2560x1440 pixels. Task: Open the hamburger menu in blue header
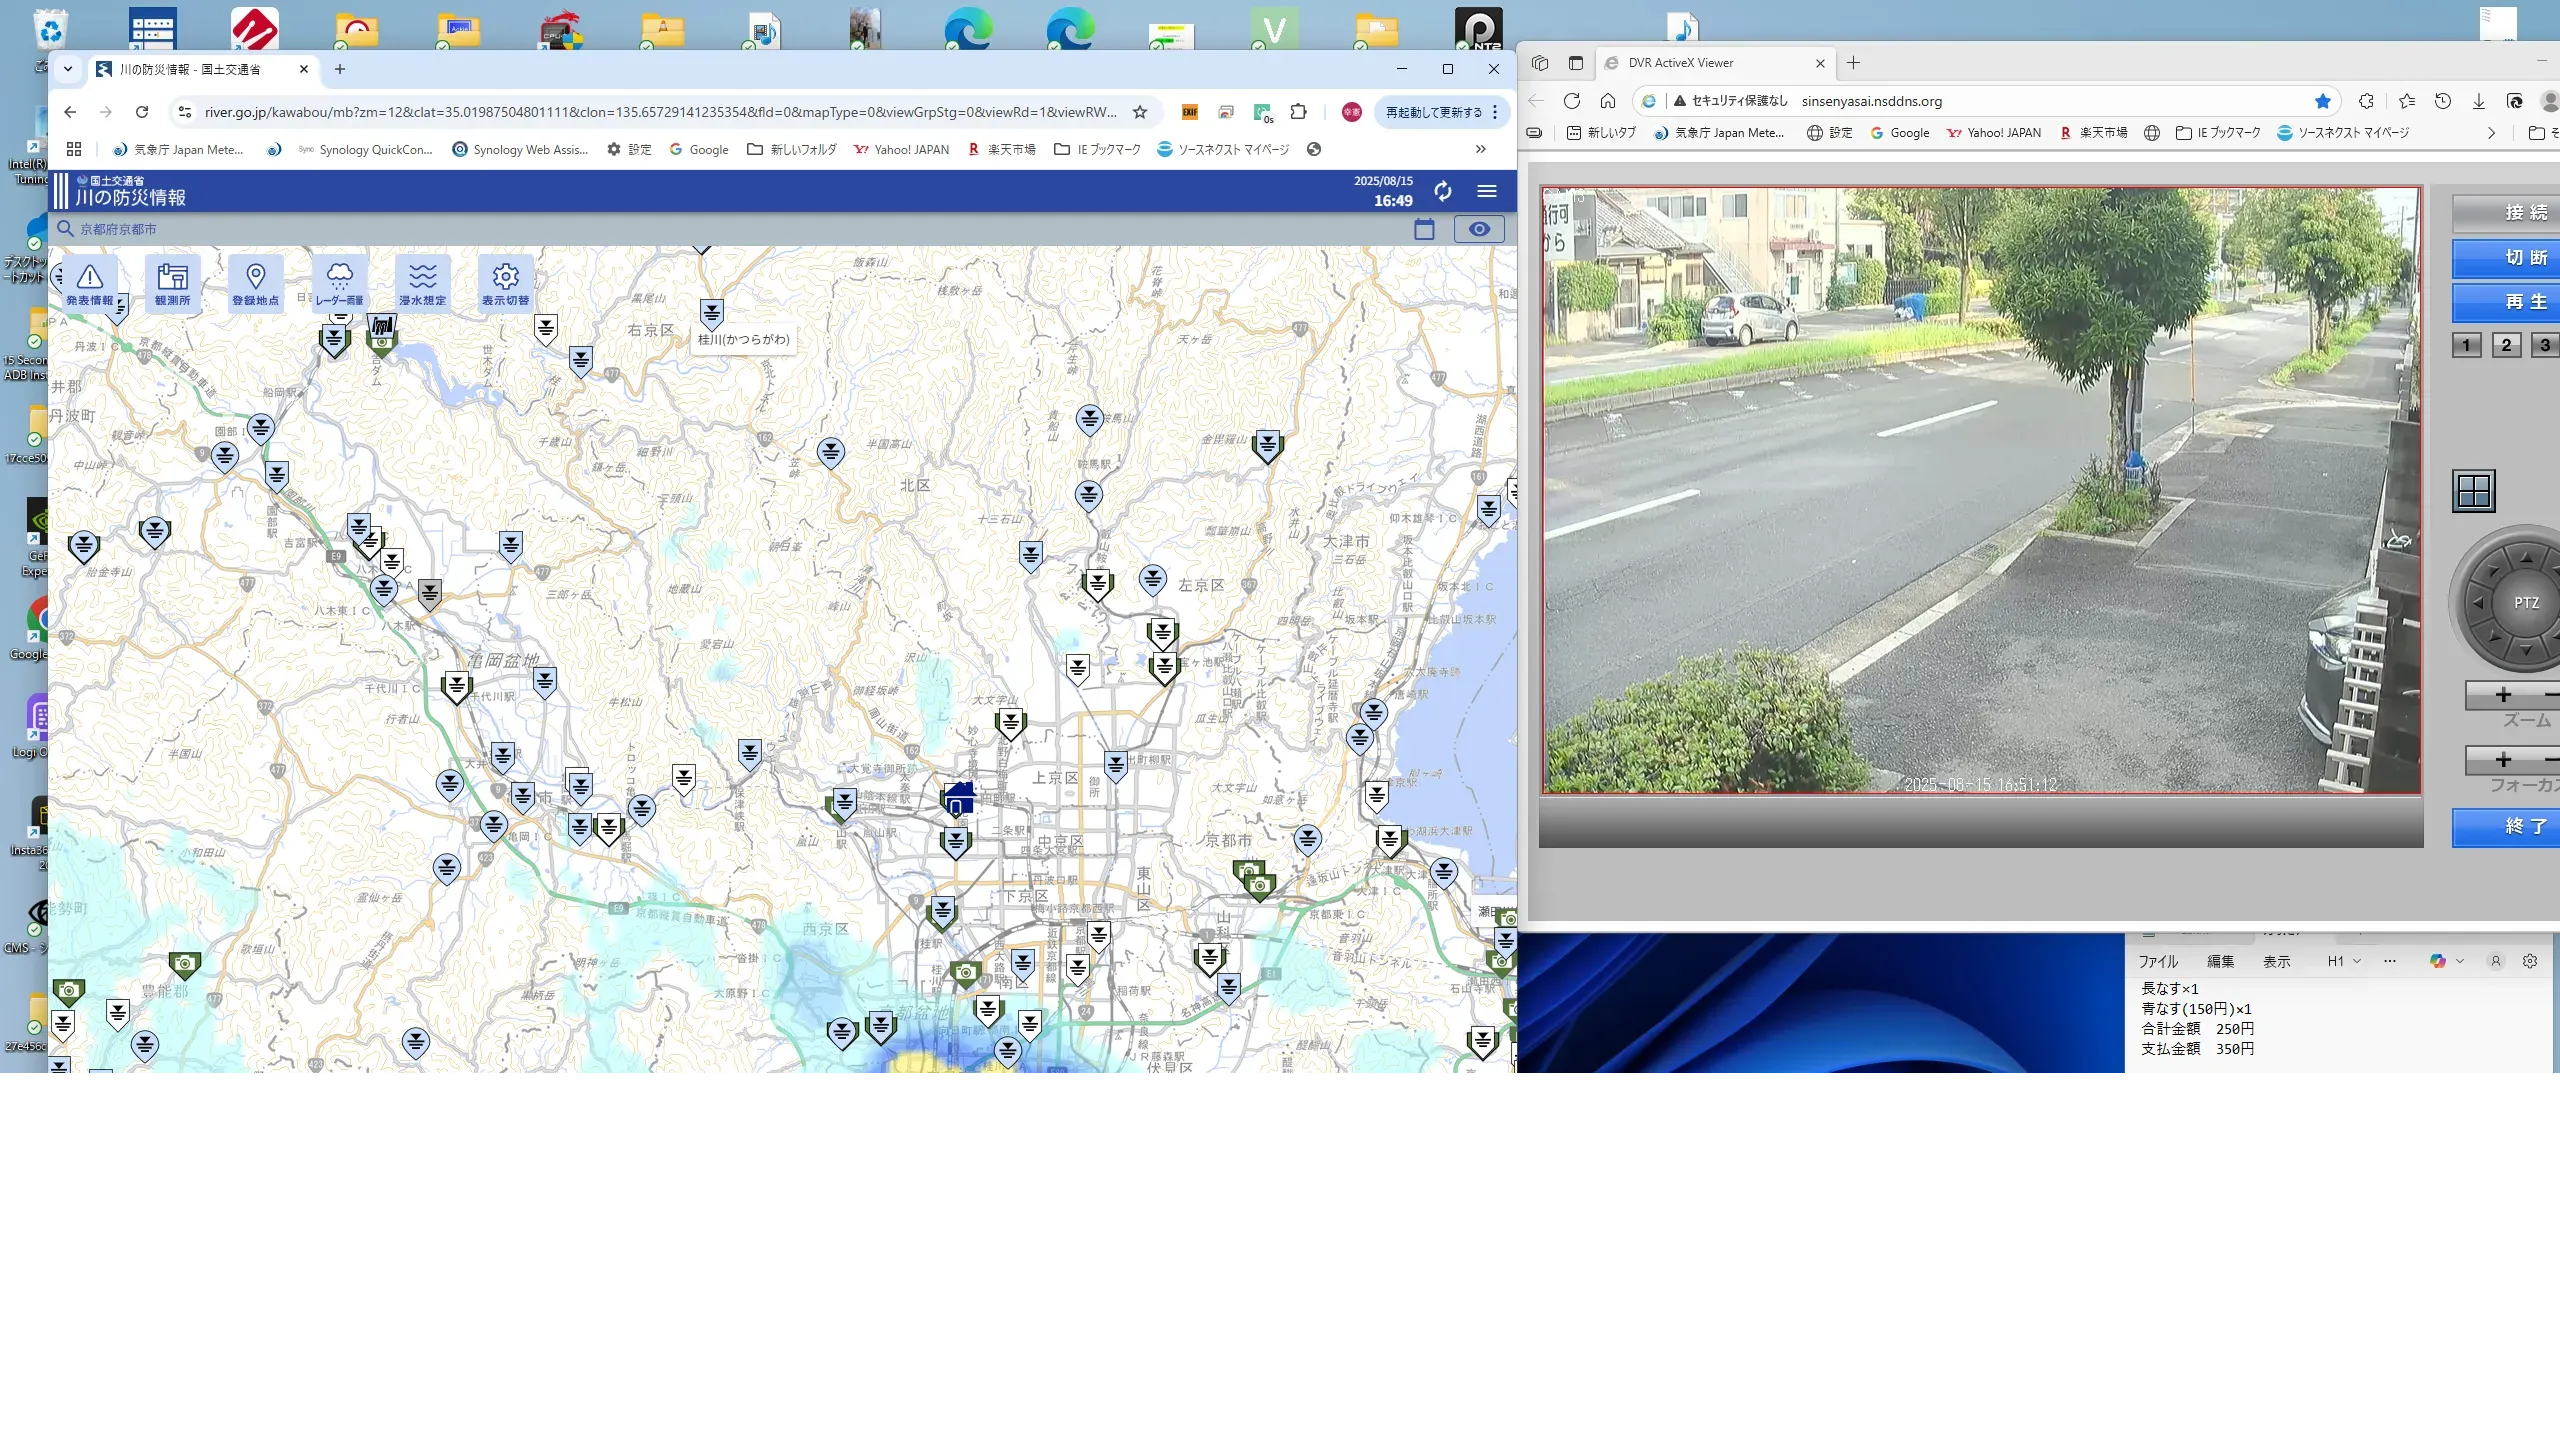(1487, 191)
